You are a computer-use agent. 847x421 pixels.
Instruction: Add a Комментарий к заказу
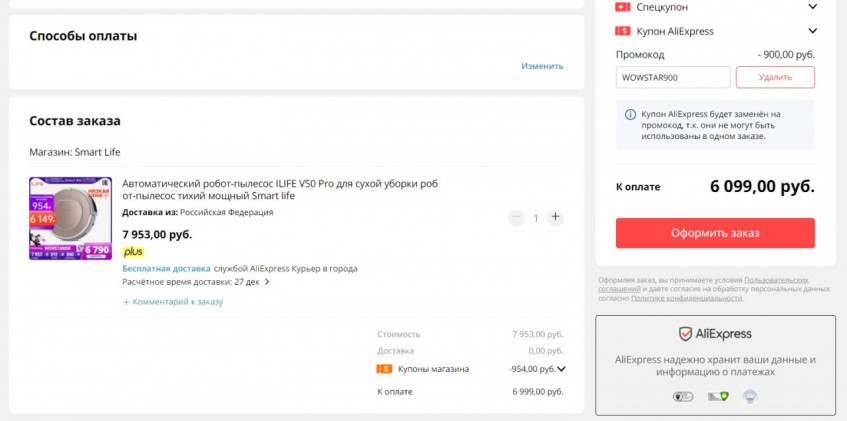172,301
